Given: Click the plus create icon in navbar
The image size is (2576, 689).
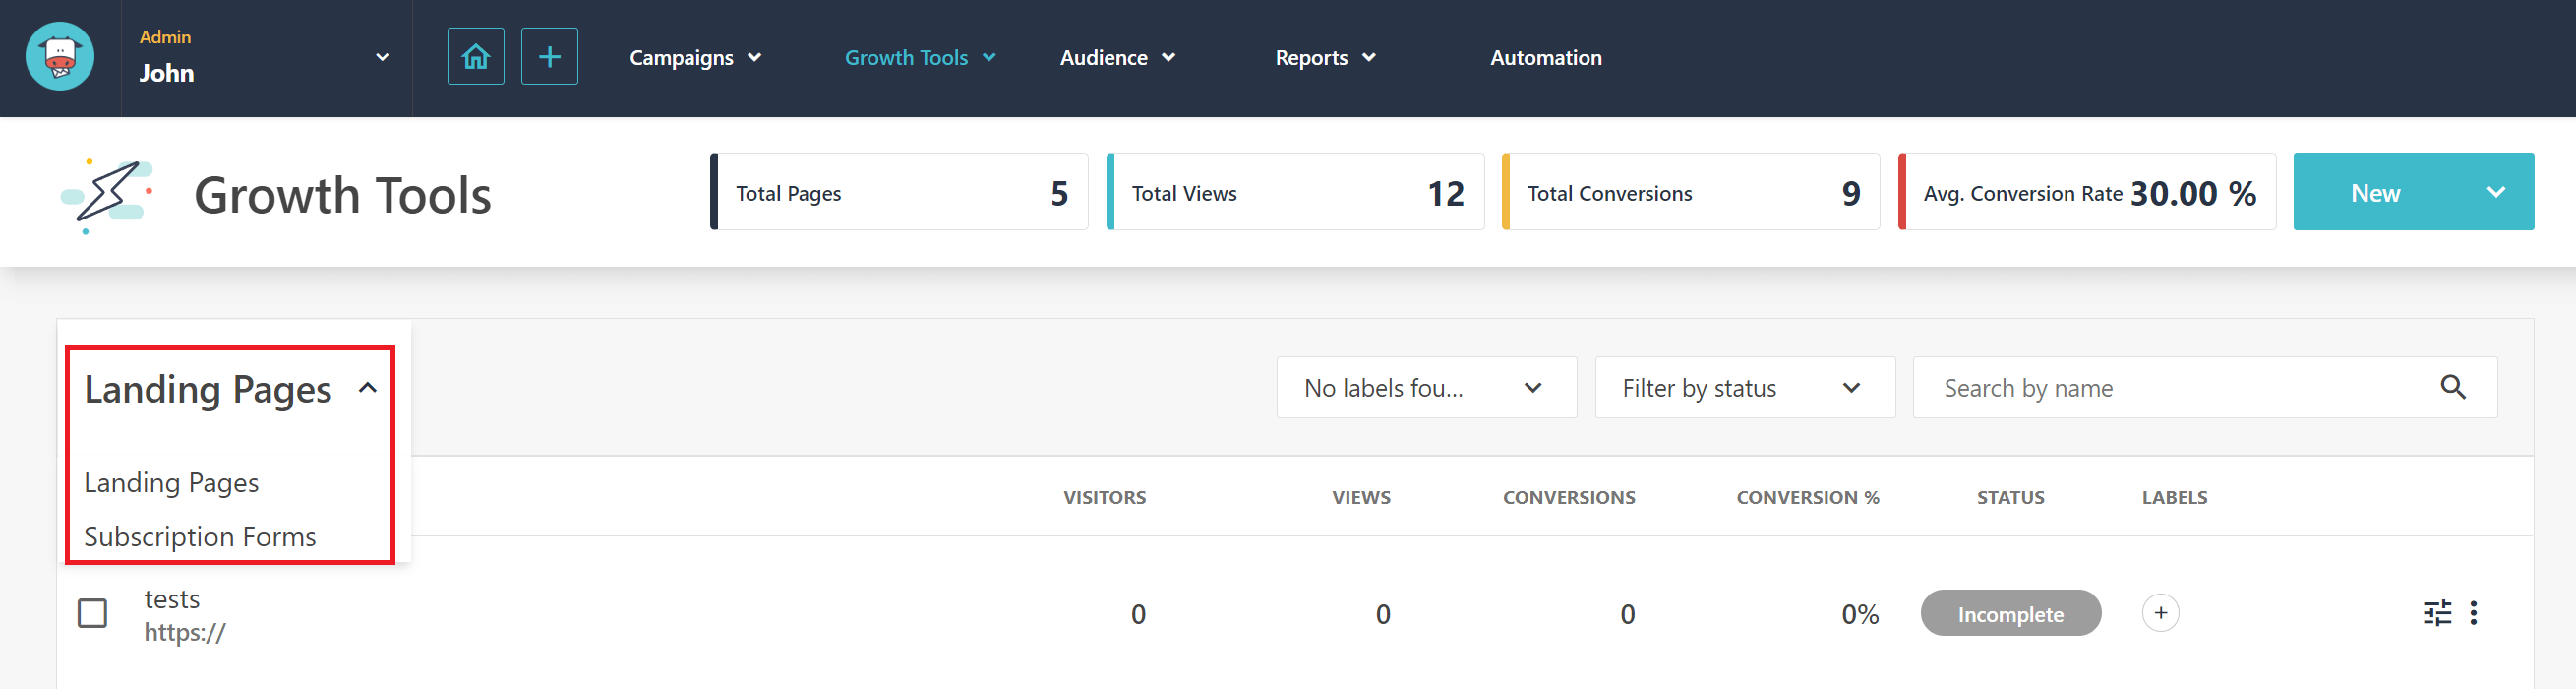Looking at the screenshot, I should [549, 57].
